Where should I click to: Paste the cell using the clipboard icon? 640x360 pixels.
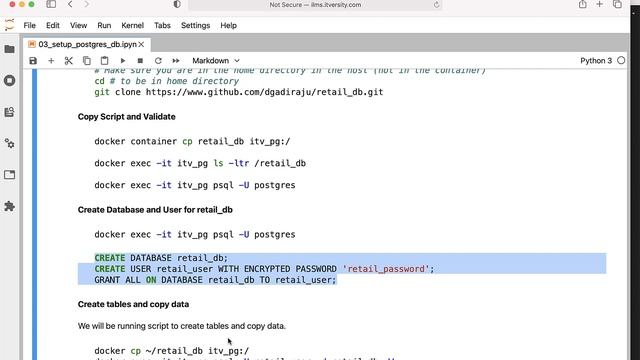point(104,61)
